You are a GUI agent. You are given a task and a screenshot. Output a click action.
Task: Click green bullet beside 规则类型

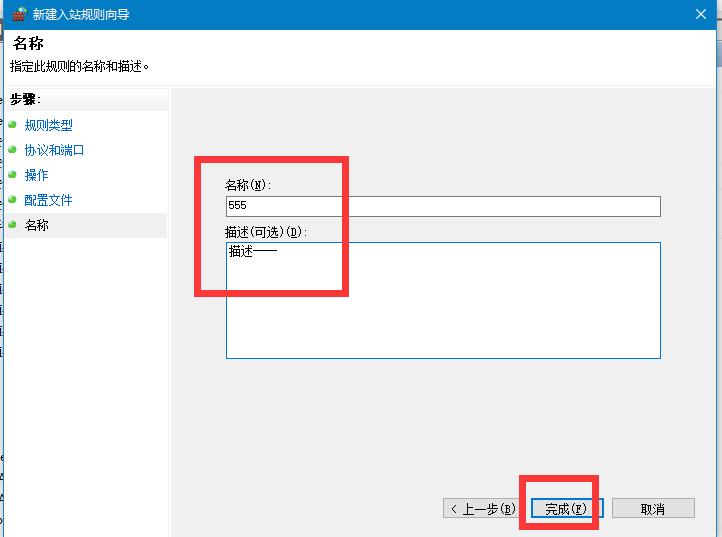[x=12, y=124]
